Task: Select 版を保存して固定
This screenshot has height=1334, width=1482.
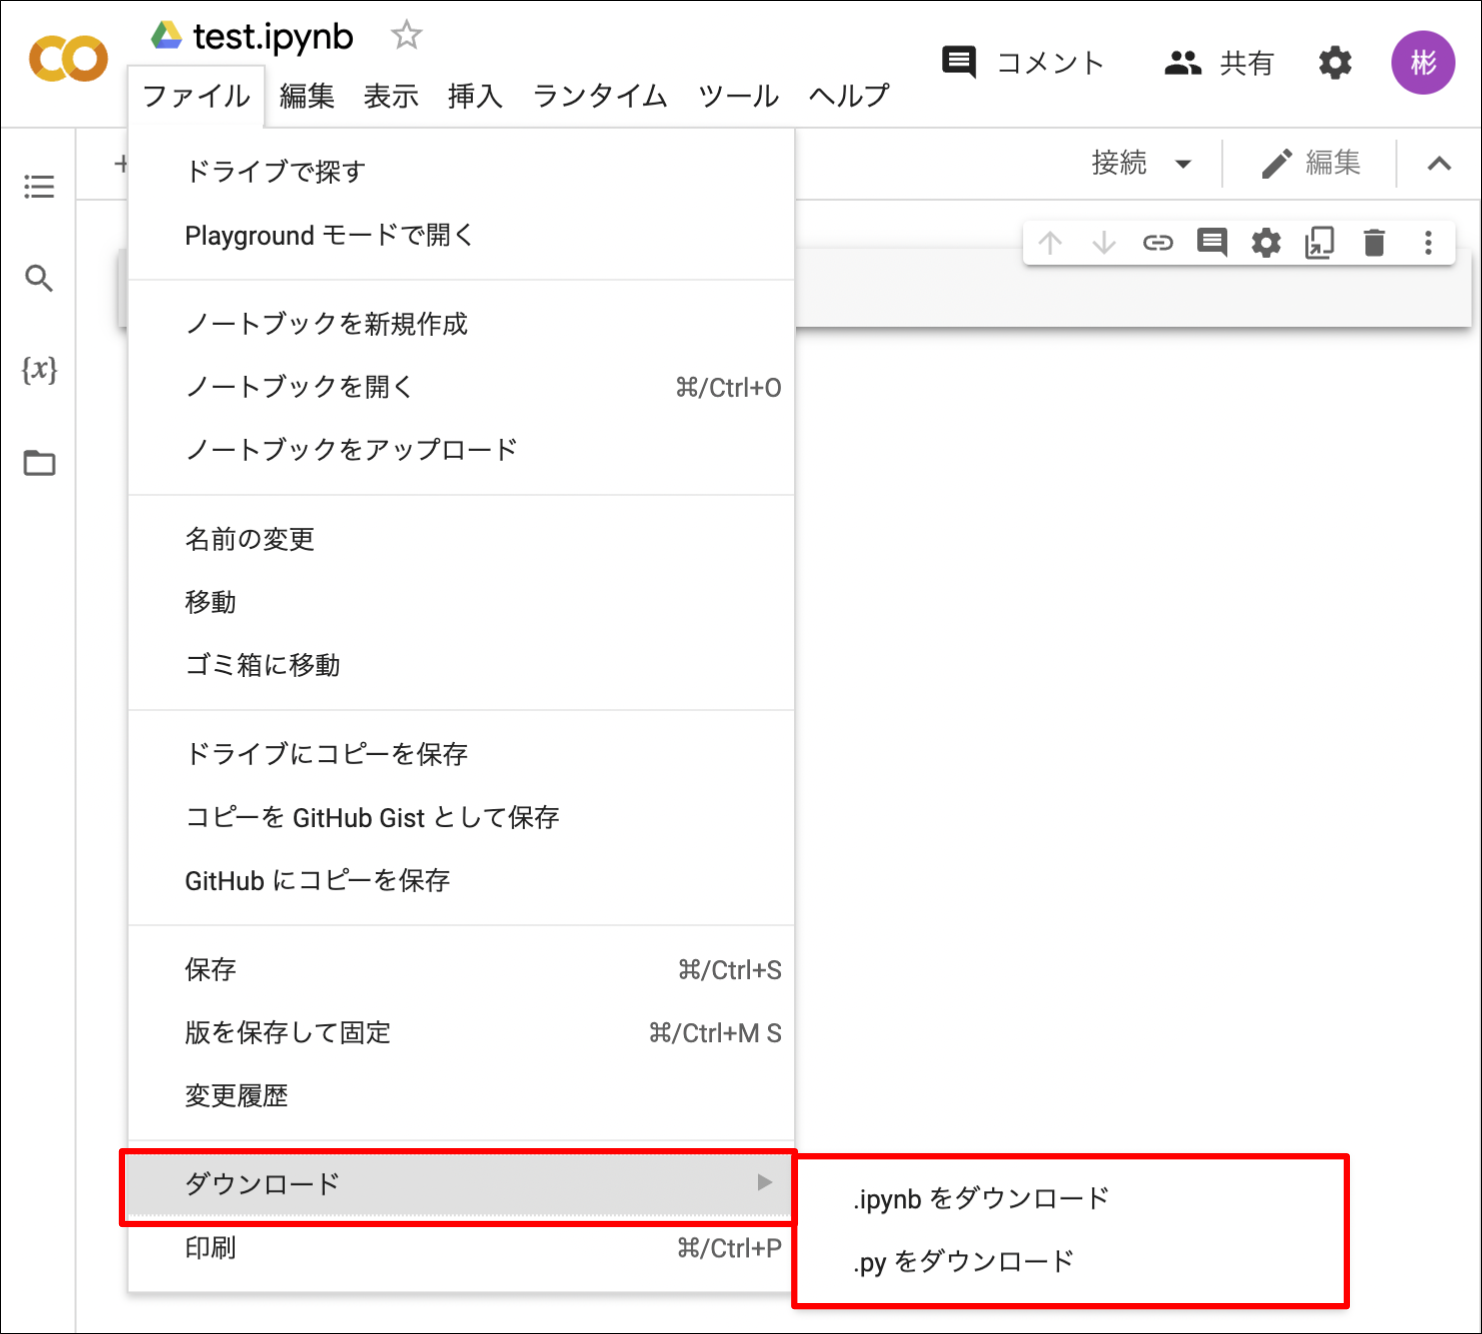Action: [x=461, y=1032]
